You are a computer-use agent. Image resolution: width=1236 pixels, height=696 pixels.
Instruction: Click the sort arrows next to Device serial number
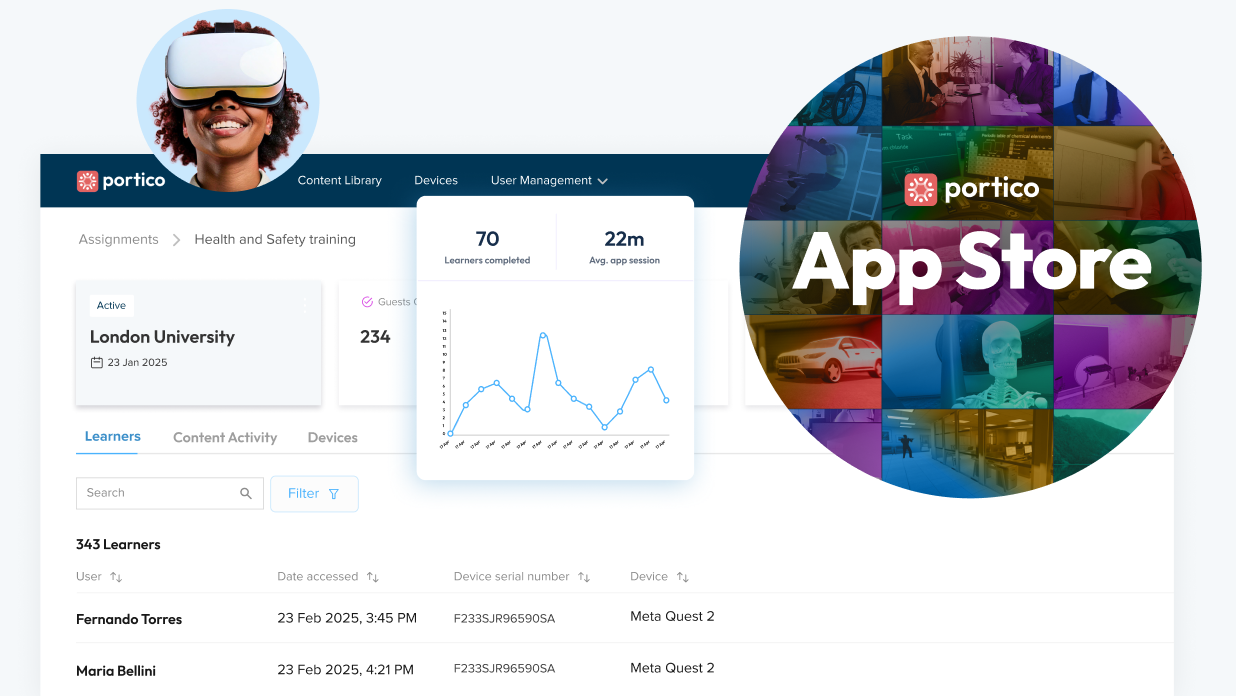click(584, 577)
